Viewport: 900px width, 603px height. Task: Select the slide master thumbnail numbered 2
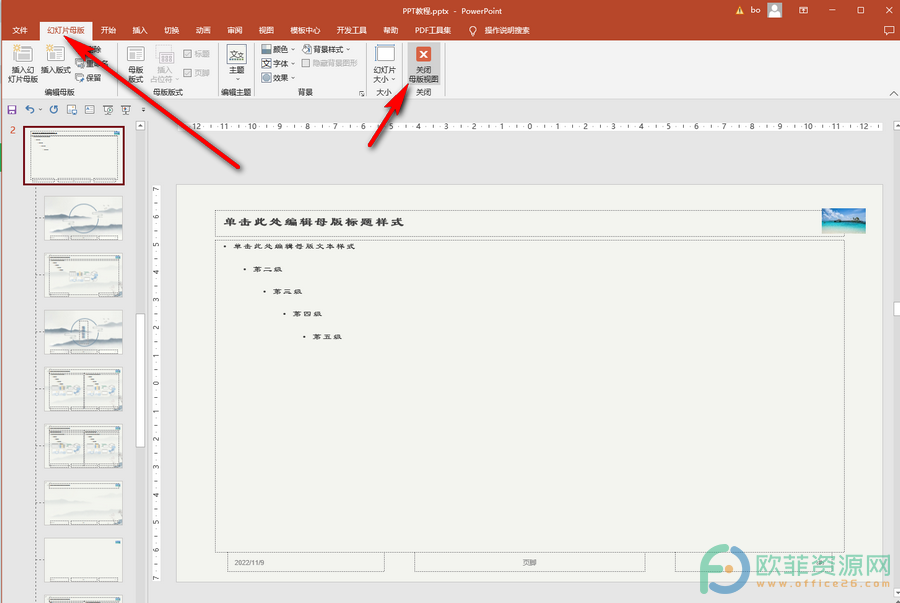click(x=74, y=155)
